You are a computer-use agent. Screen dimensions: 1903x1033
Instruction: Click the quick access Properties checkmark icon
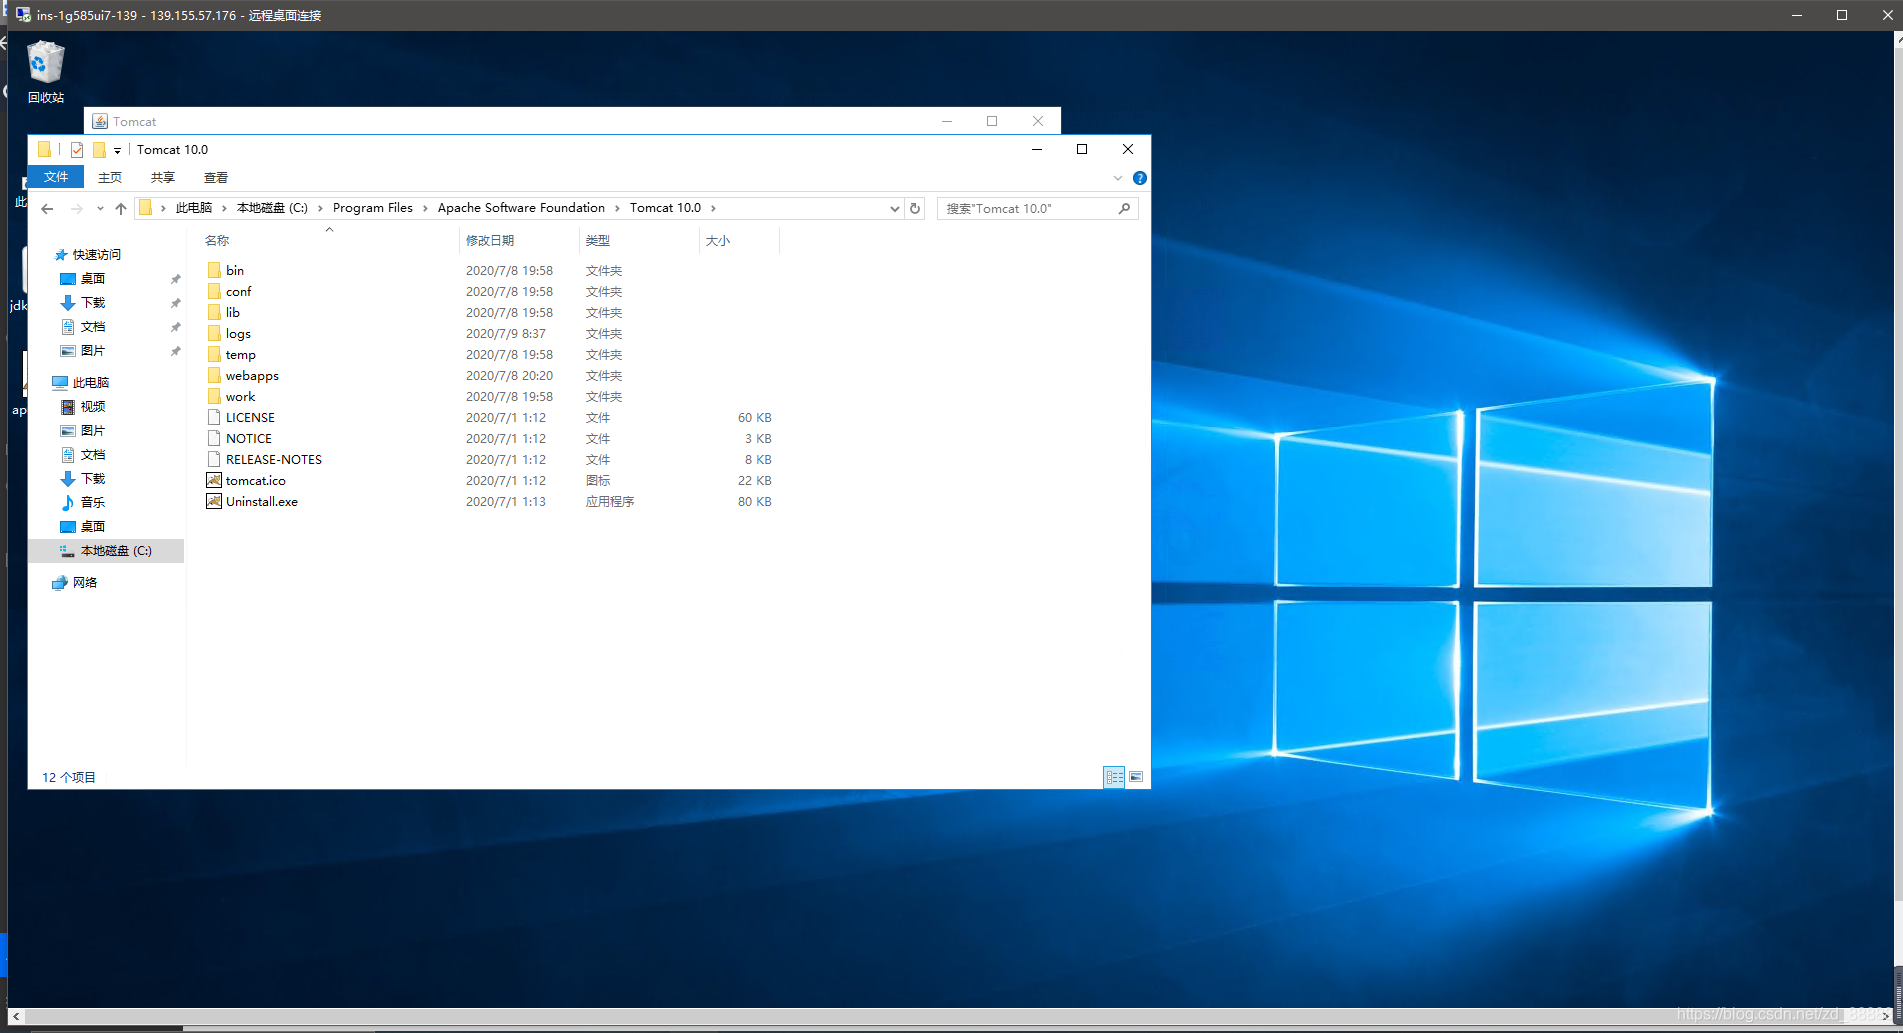click(77, 150)
